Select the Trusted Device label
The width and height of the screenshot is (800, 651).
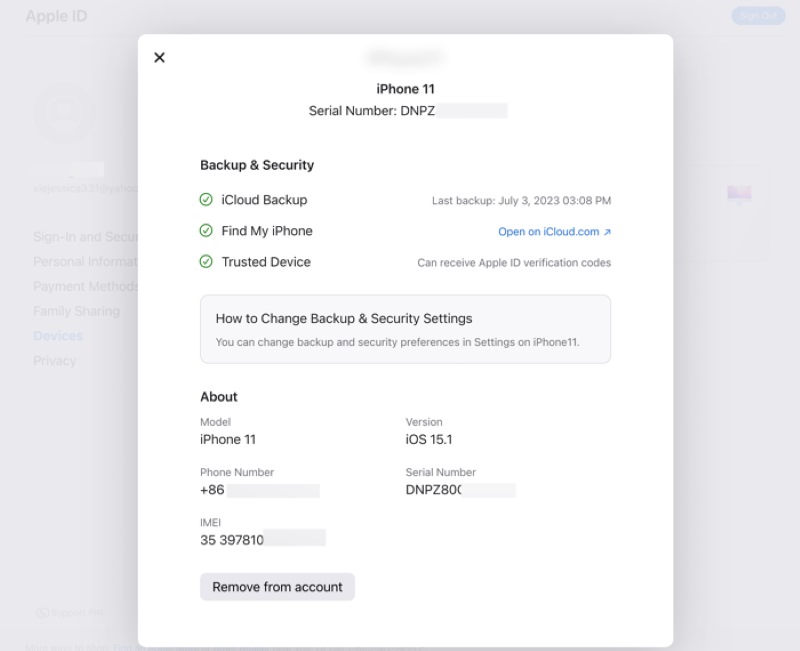tap(266, 262)
